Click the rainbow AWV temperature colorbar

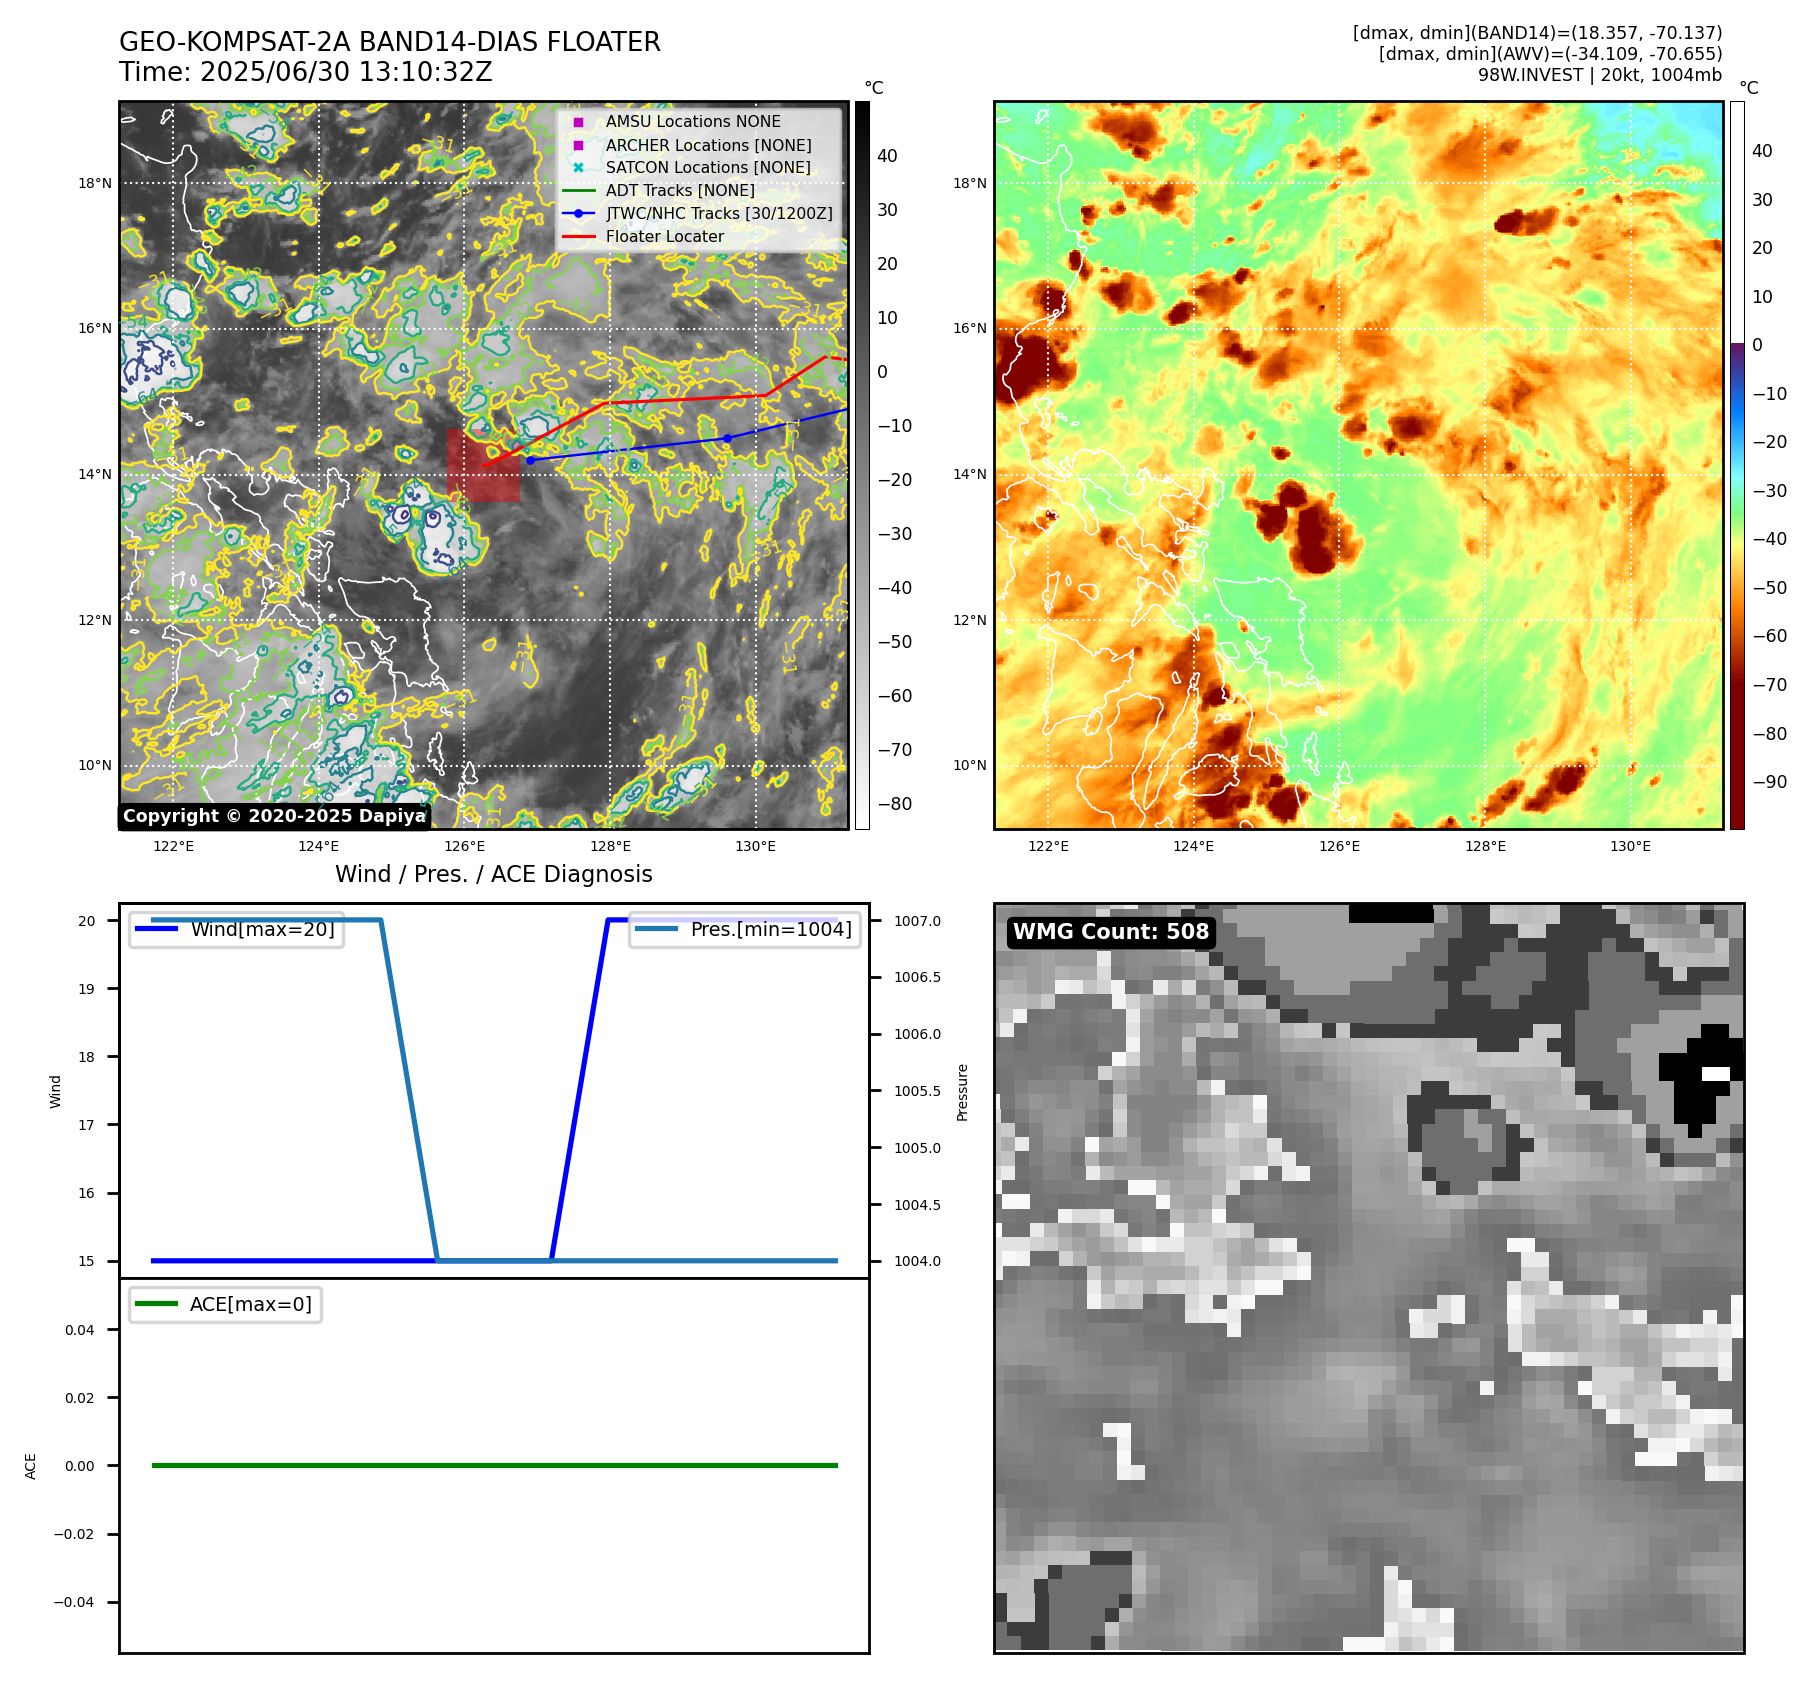(1737, 465)
